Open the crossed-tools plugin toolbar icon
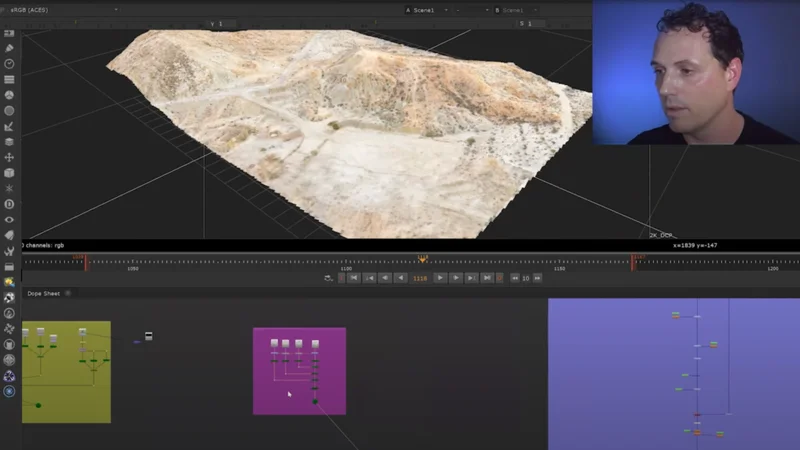 click(9, 329)
